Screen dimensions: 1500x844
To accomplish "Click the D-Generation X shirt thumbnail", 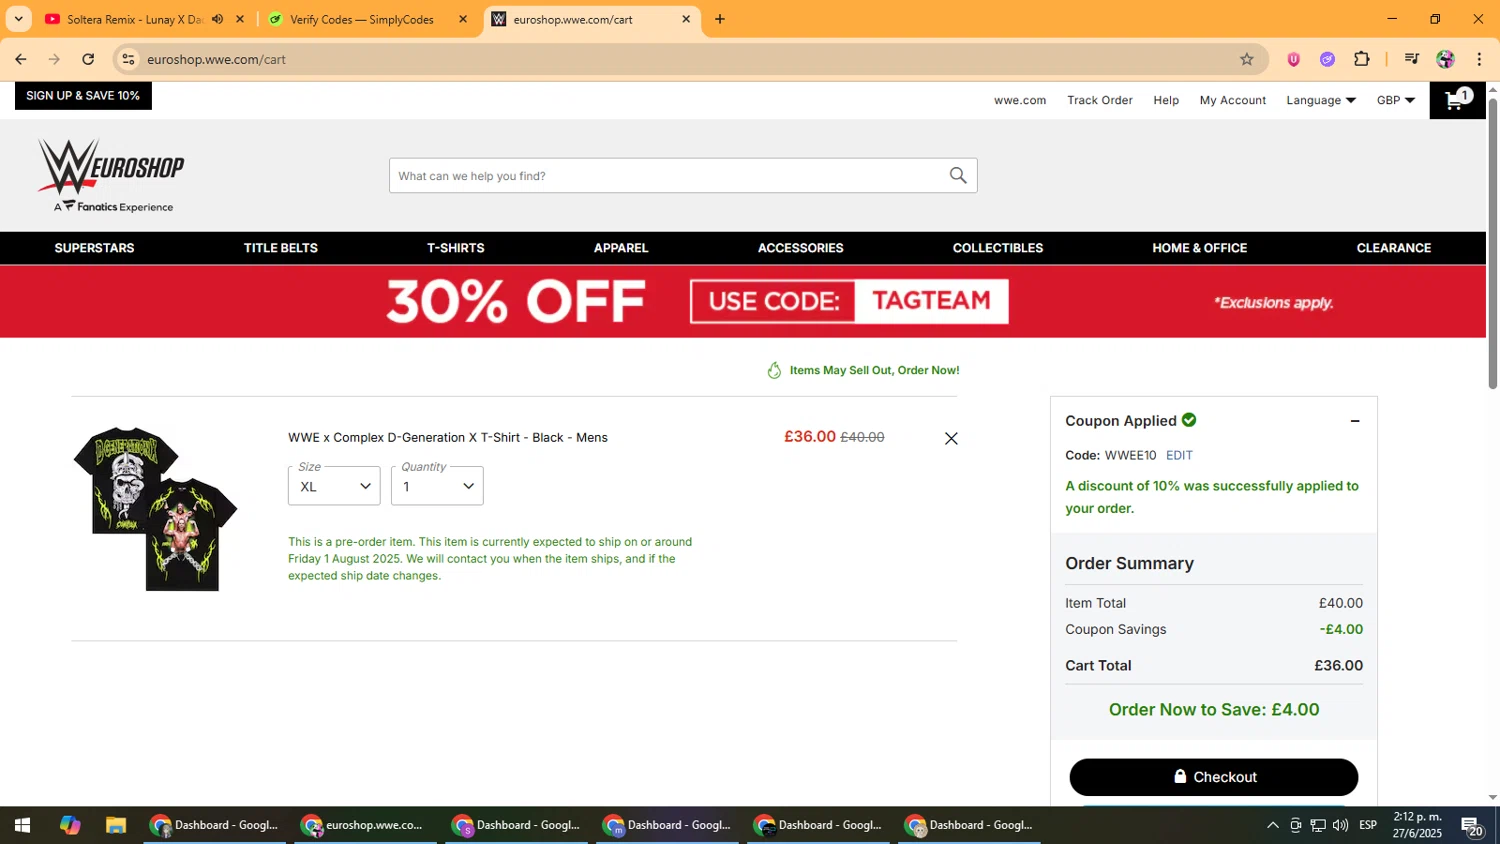I will point(155,509).
